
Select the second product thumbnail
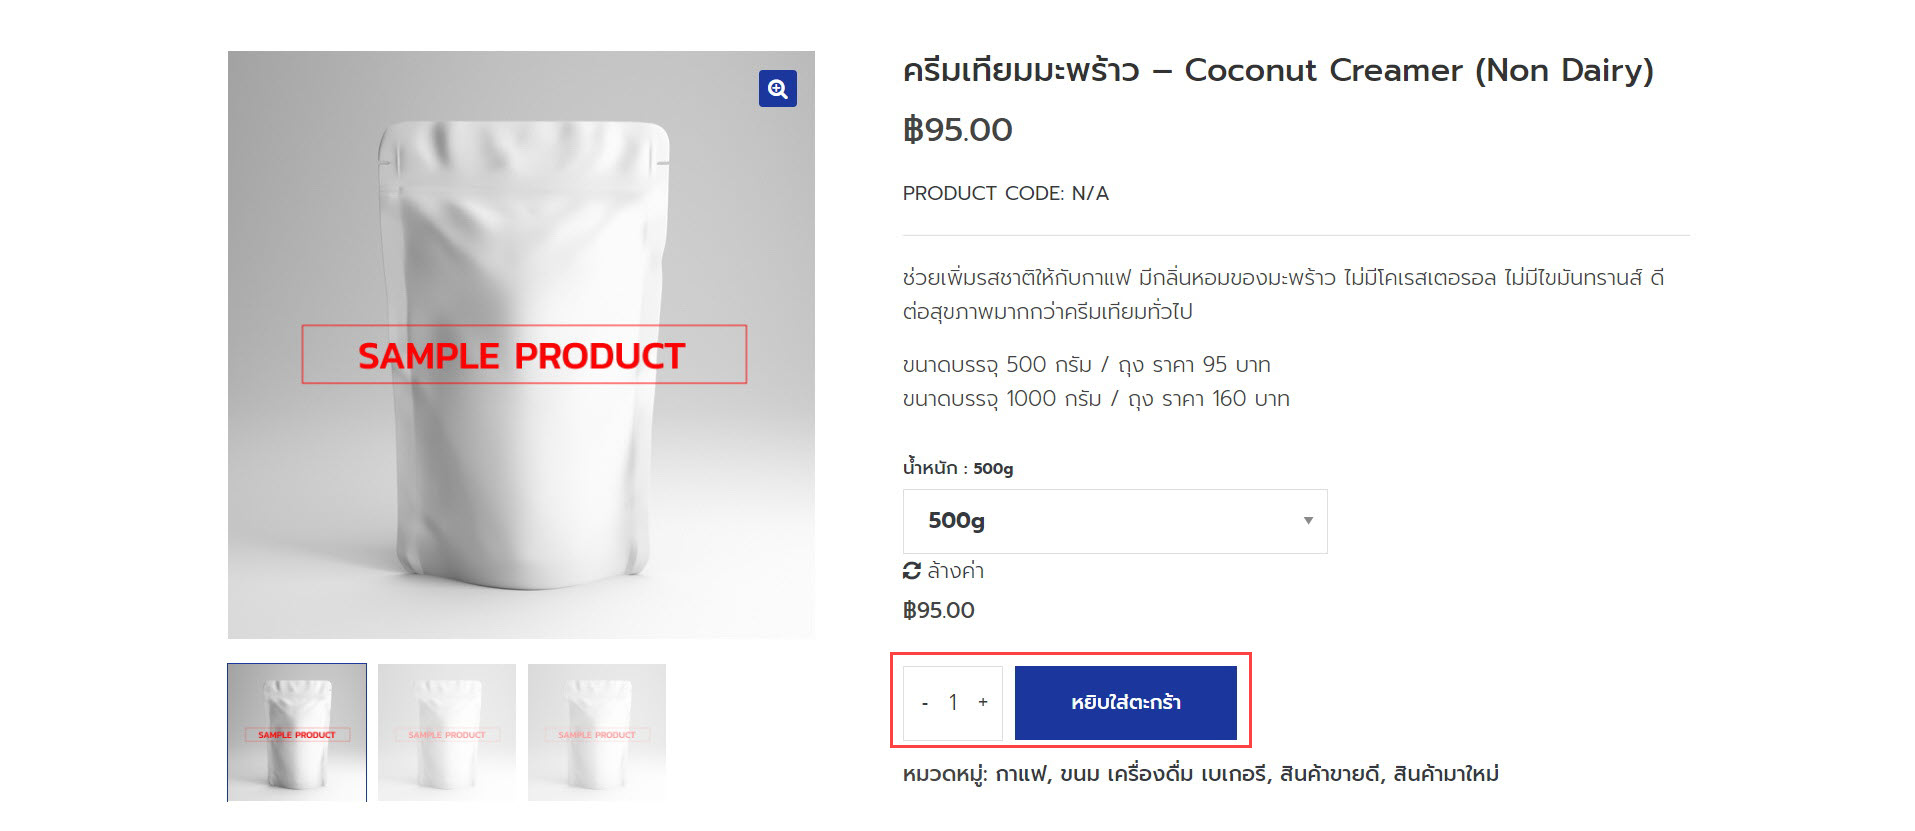(x=447, y=732)
